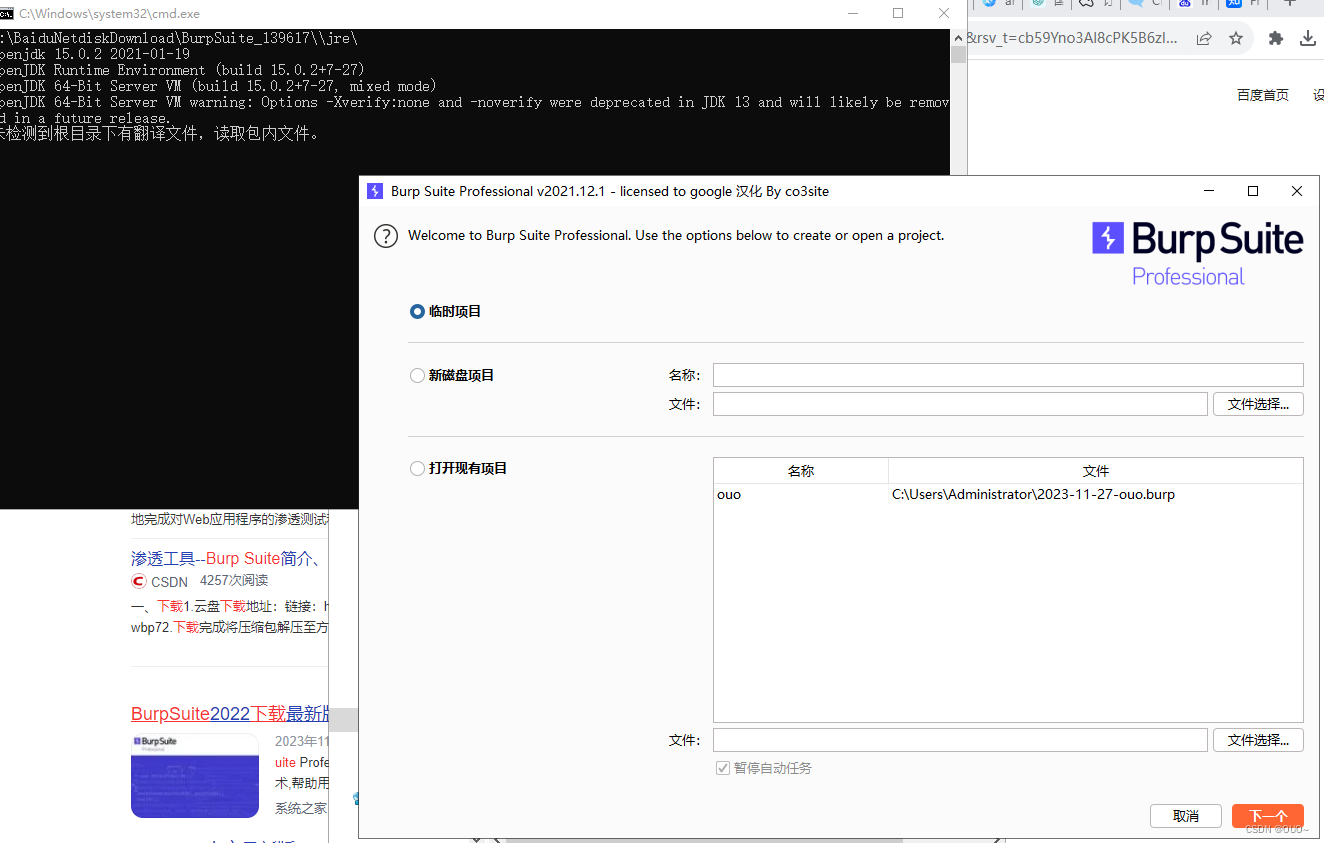Click the 4257次阅读 text in search result

(234, 580)
